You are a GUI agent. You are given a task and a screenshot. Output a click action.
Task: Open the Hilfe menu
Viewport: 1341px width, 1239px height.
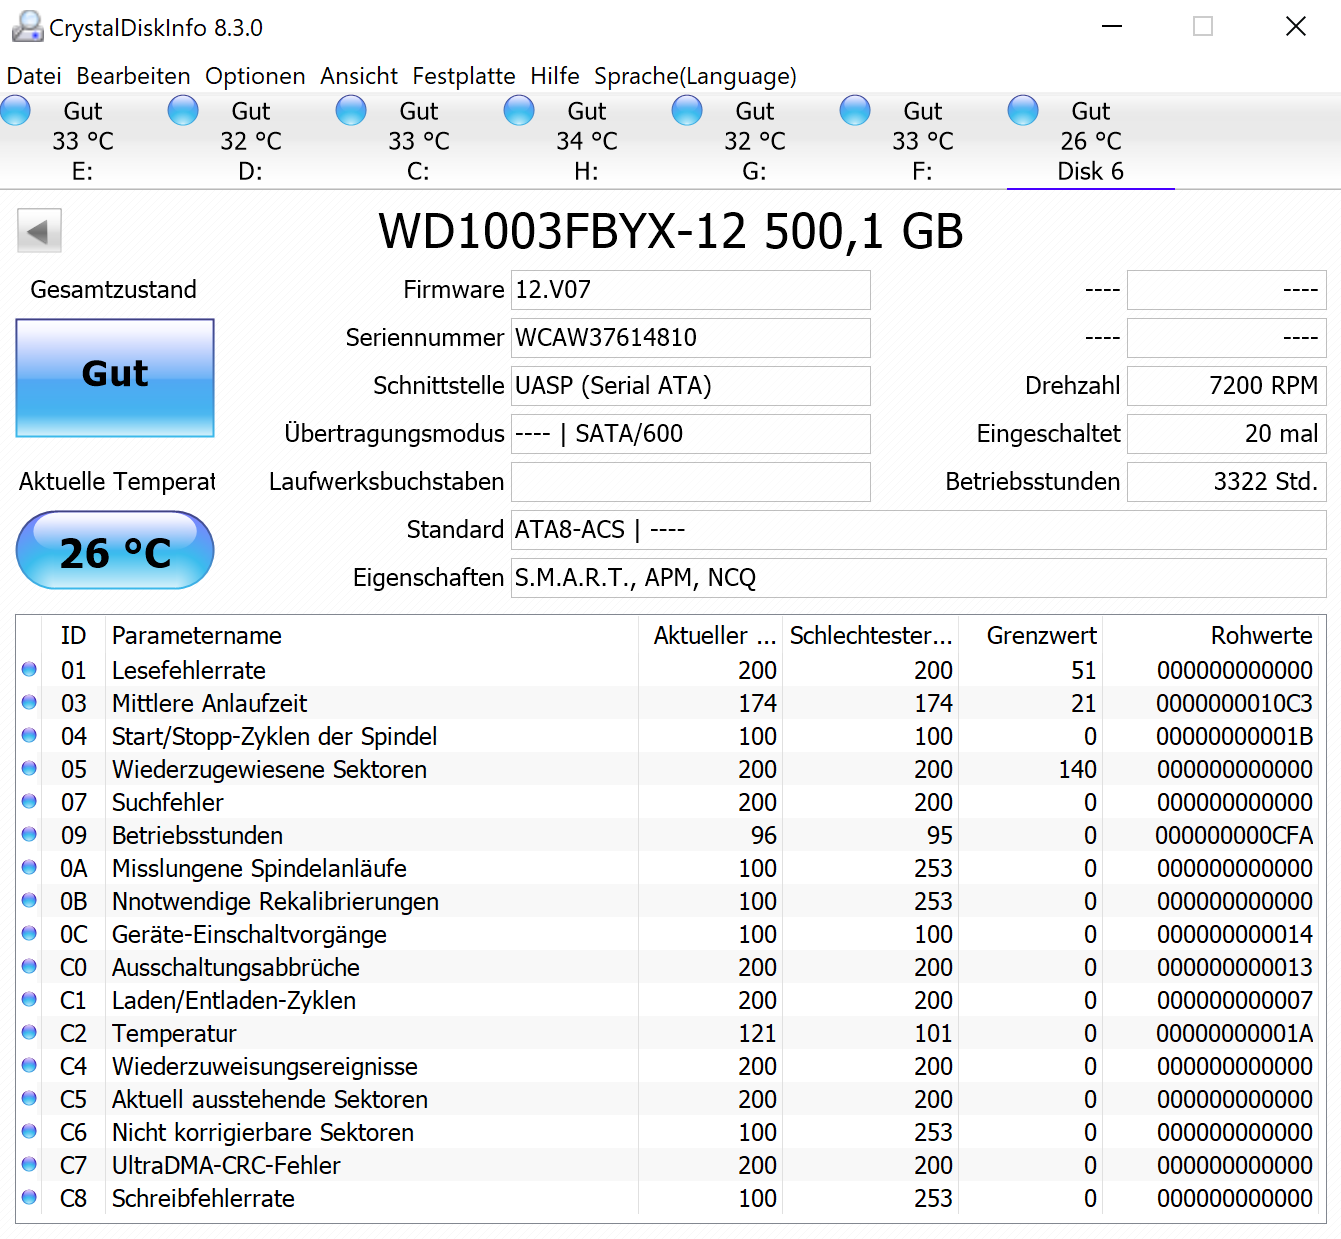(x=555, y=76)
